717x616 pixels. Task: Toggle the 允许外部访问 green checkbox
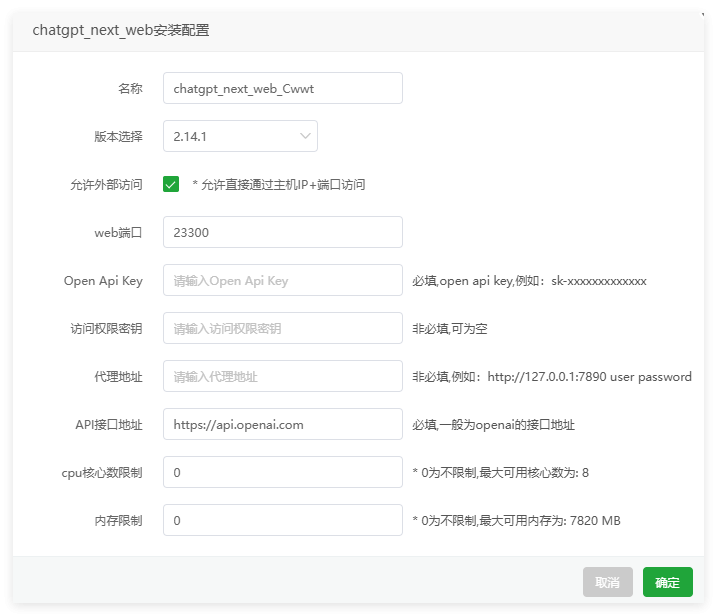171,184
